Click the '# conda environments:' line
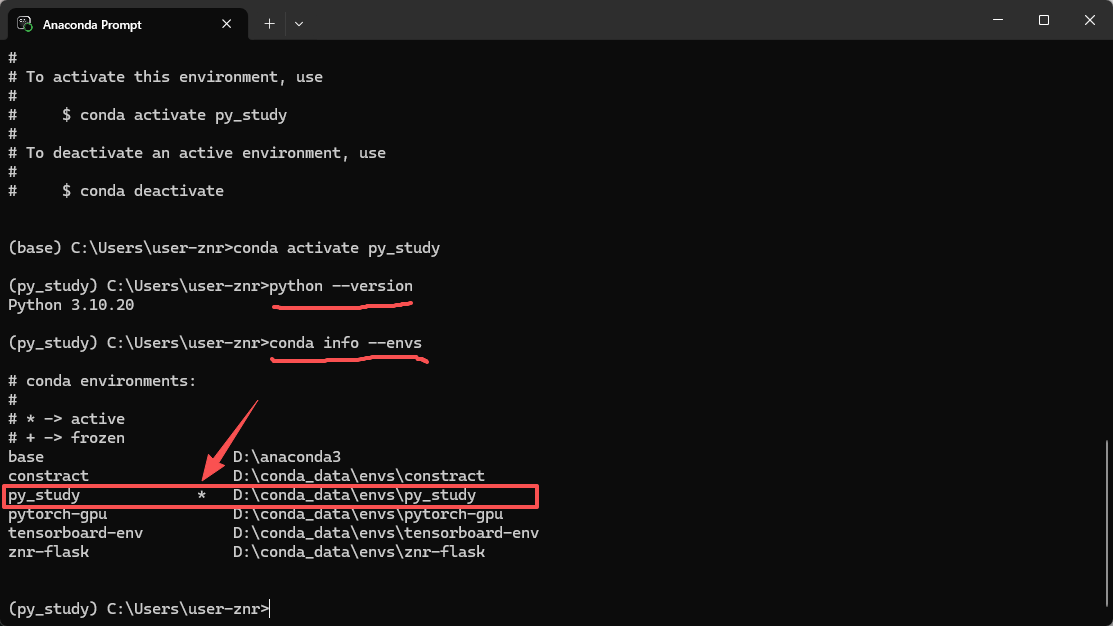Screen dimensions: 1113x626 tap(102, 381)
